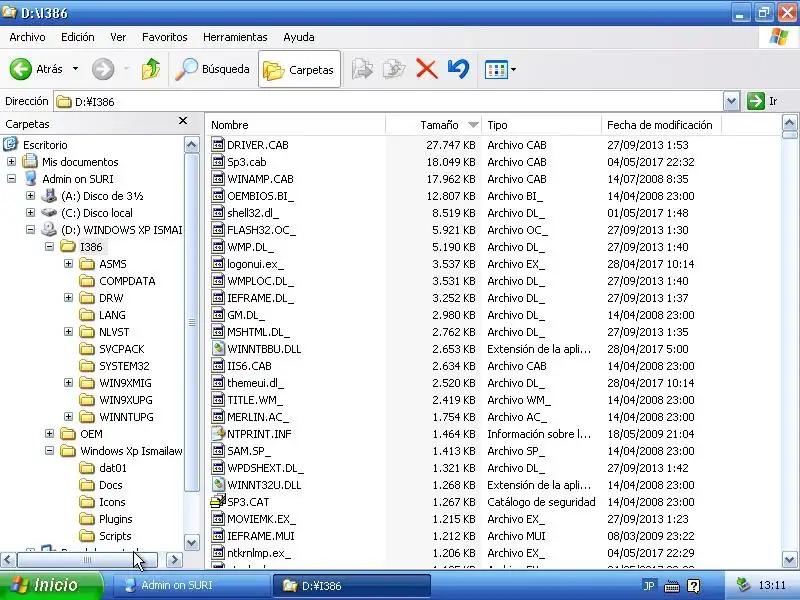This screenshot has width=800, height=600.
Task: Collapse the I386 folder node
Action: coord(49,246)
